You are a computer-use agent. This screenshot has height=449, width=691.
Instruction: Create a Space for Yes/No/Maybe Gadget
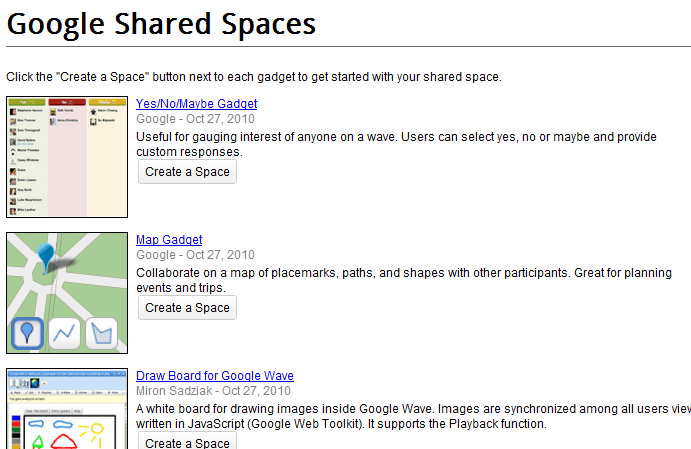click(x=187, y=172)
